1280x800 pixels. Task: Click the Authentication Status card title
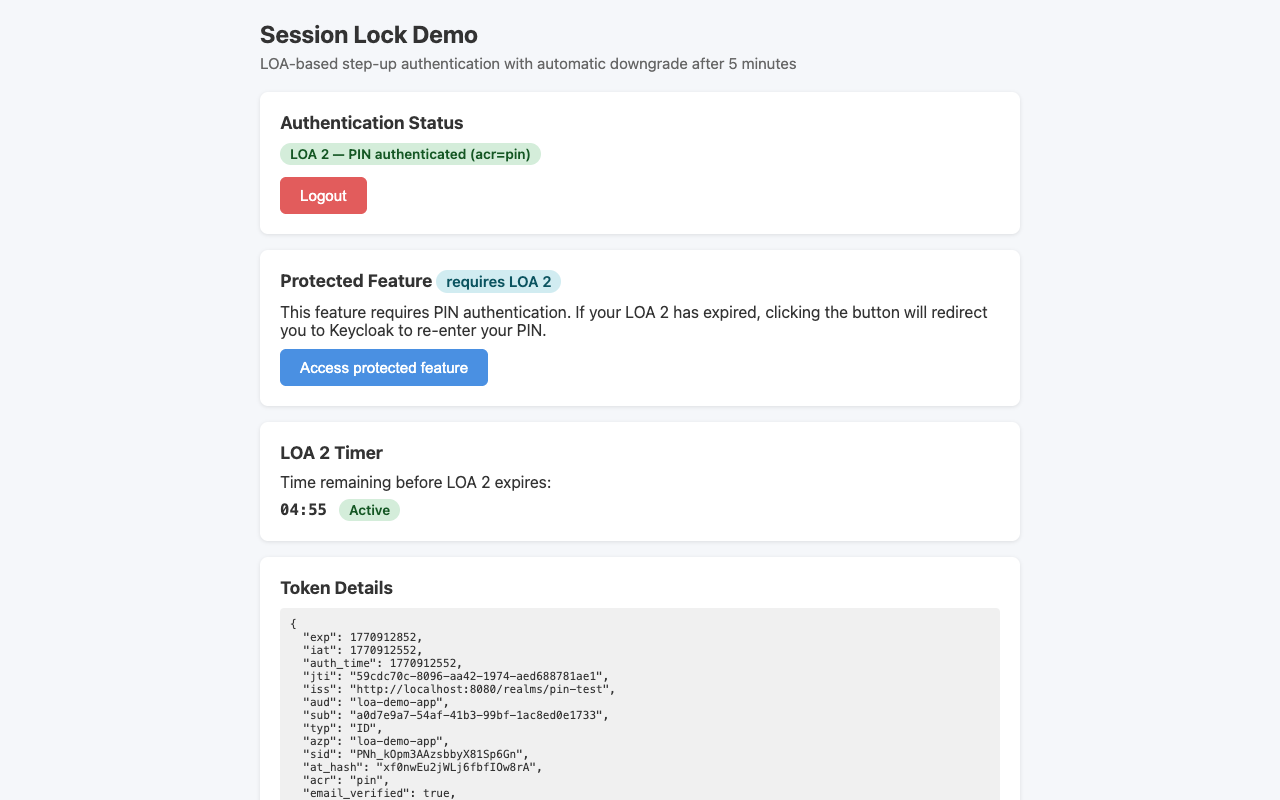pos(371,122)
